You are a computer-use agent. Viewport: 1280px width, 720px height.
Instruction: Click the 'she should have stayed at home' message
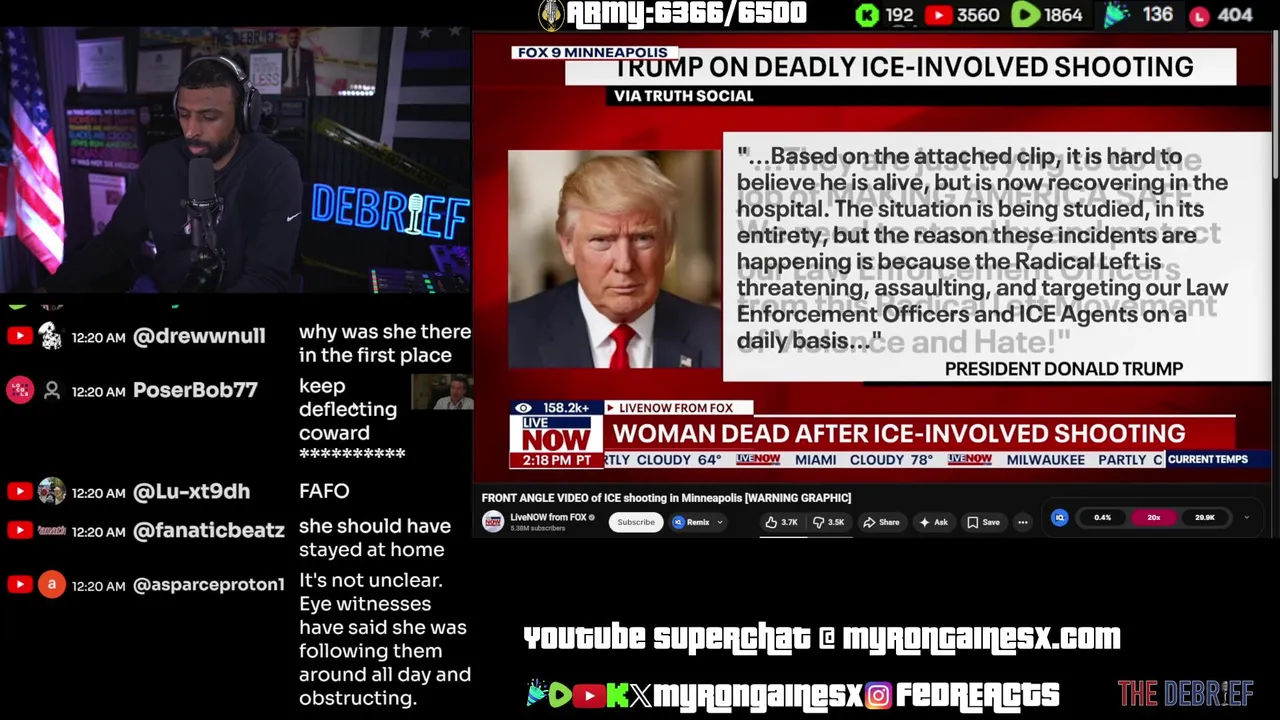(x=375, y=538)
